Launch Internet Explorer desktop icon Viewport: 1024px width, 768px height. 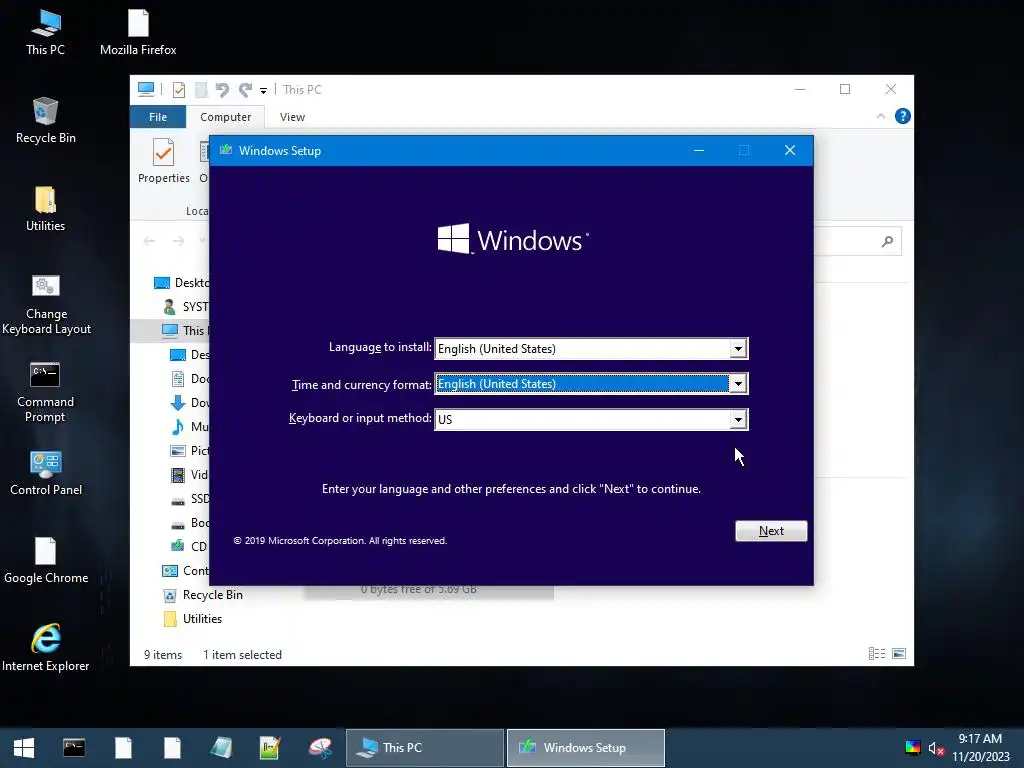pos(46,648)
